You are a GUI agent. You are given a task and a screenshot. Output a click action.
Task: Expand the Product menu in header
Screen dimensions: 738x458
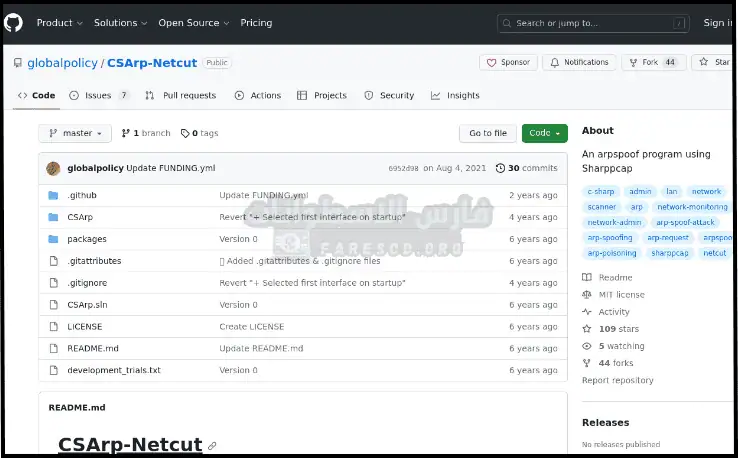(59, 22)
